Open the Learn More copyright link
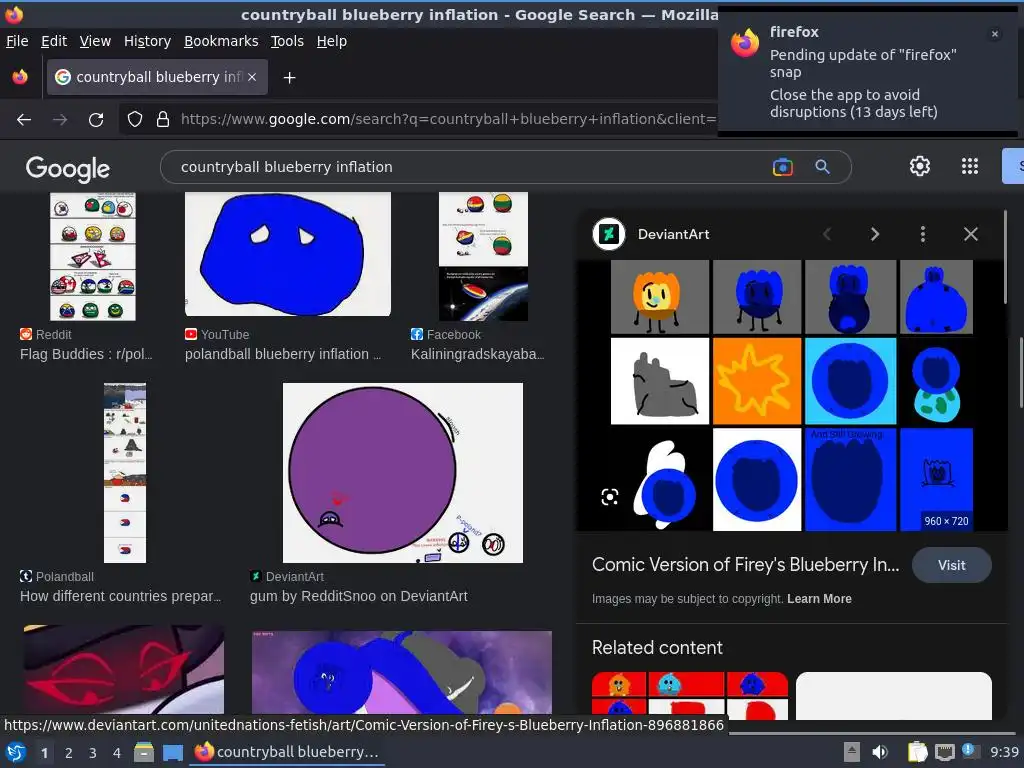This screenshot has height=768, width=1024. click(819, 599)
